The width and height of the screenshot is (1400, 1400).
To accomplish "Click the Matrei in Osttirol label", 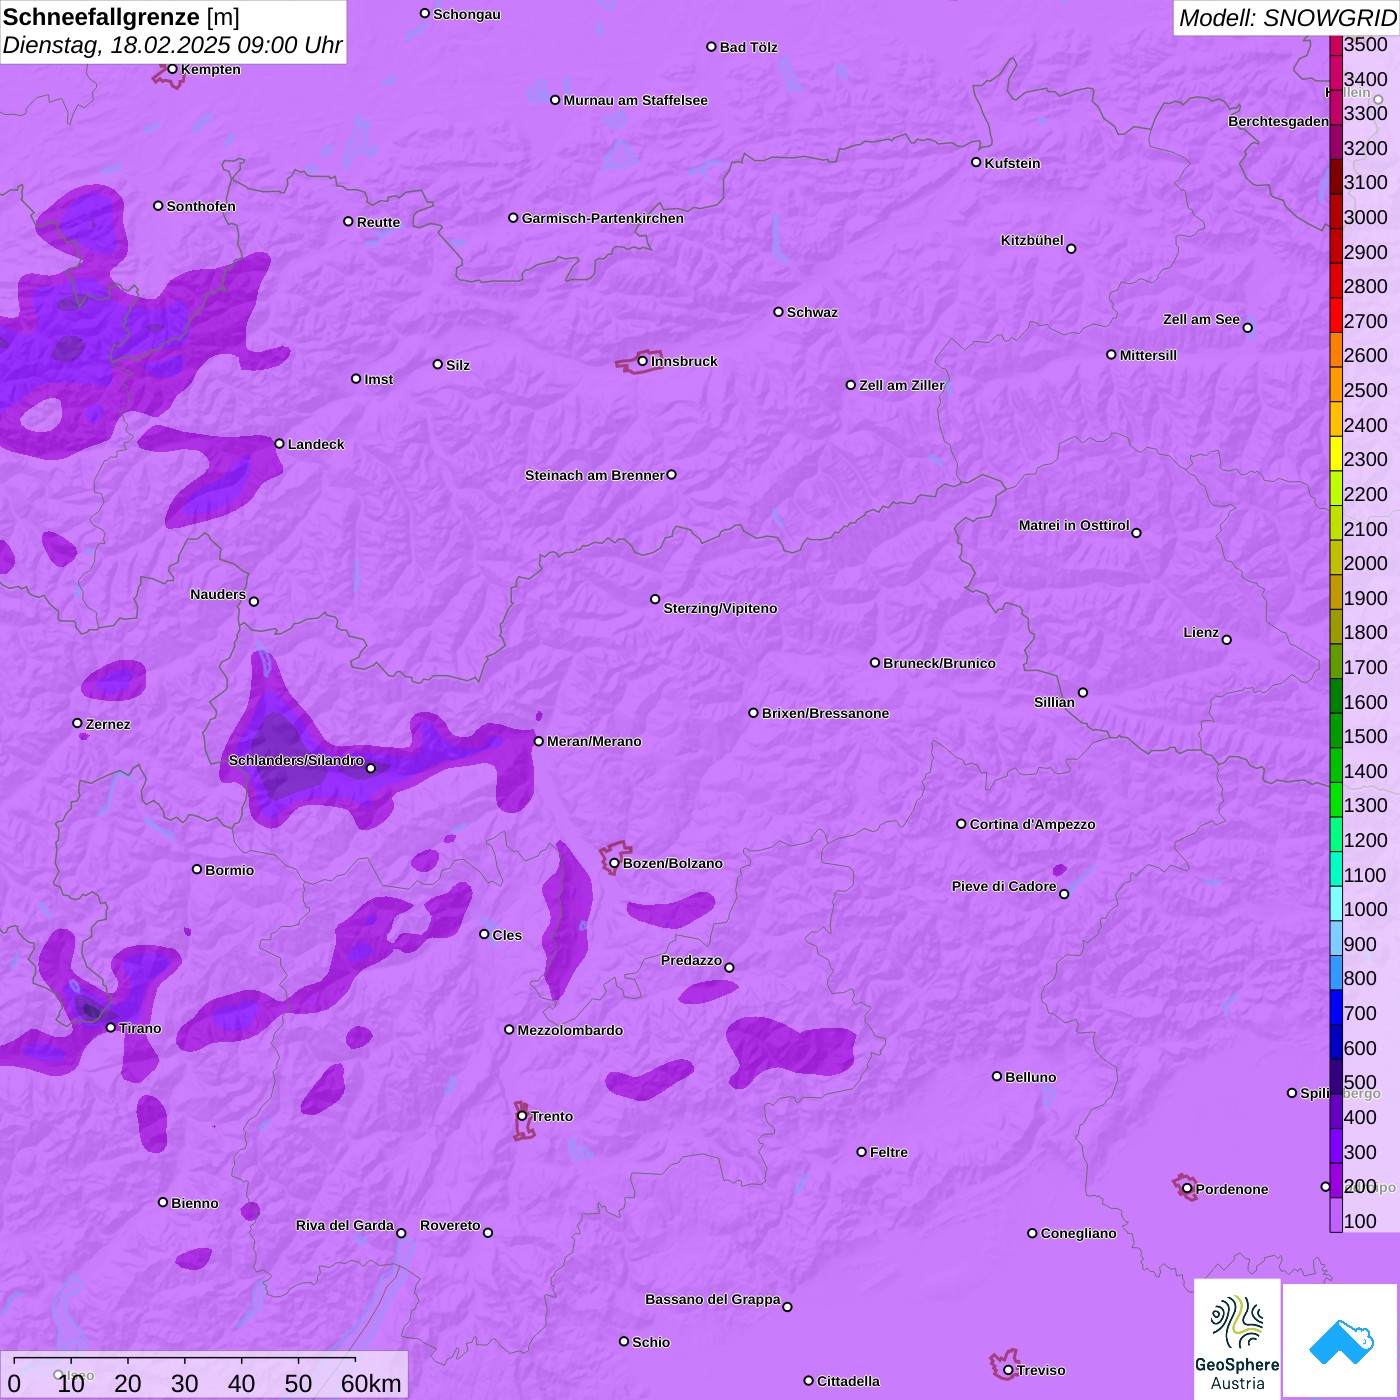I will tap(1074, 525).
